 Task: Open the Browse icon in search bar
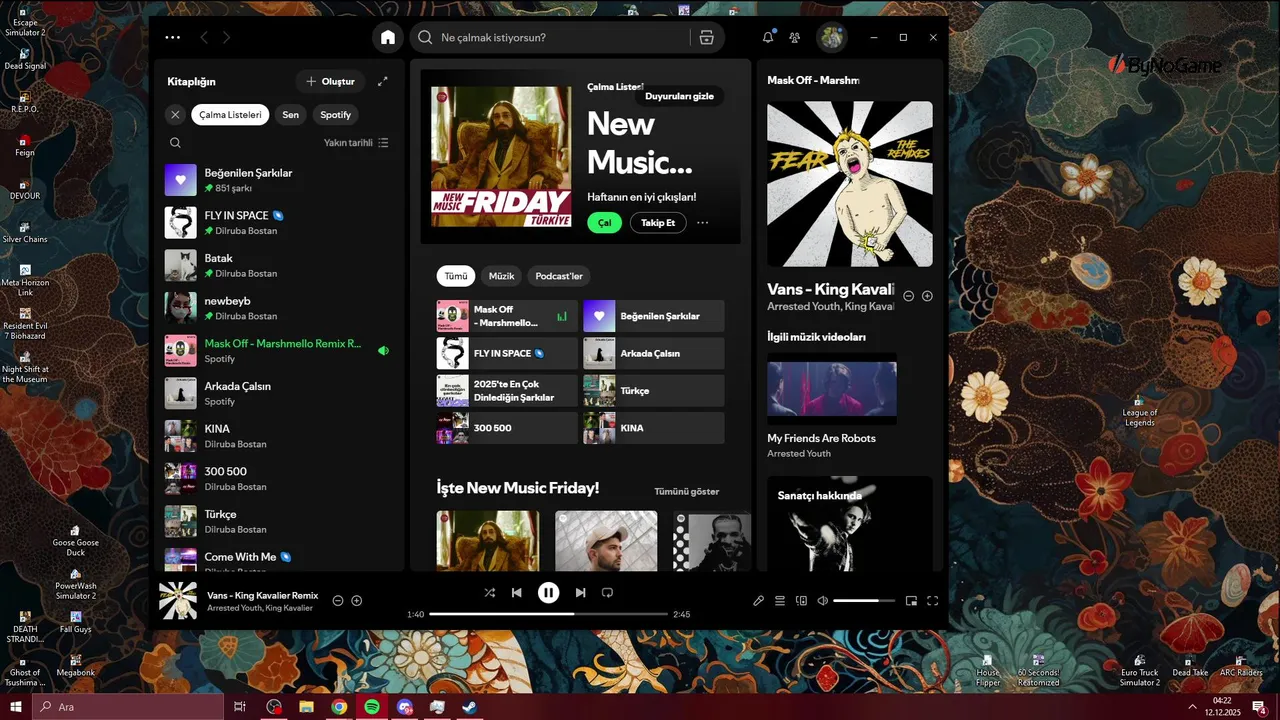point(706,37)
